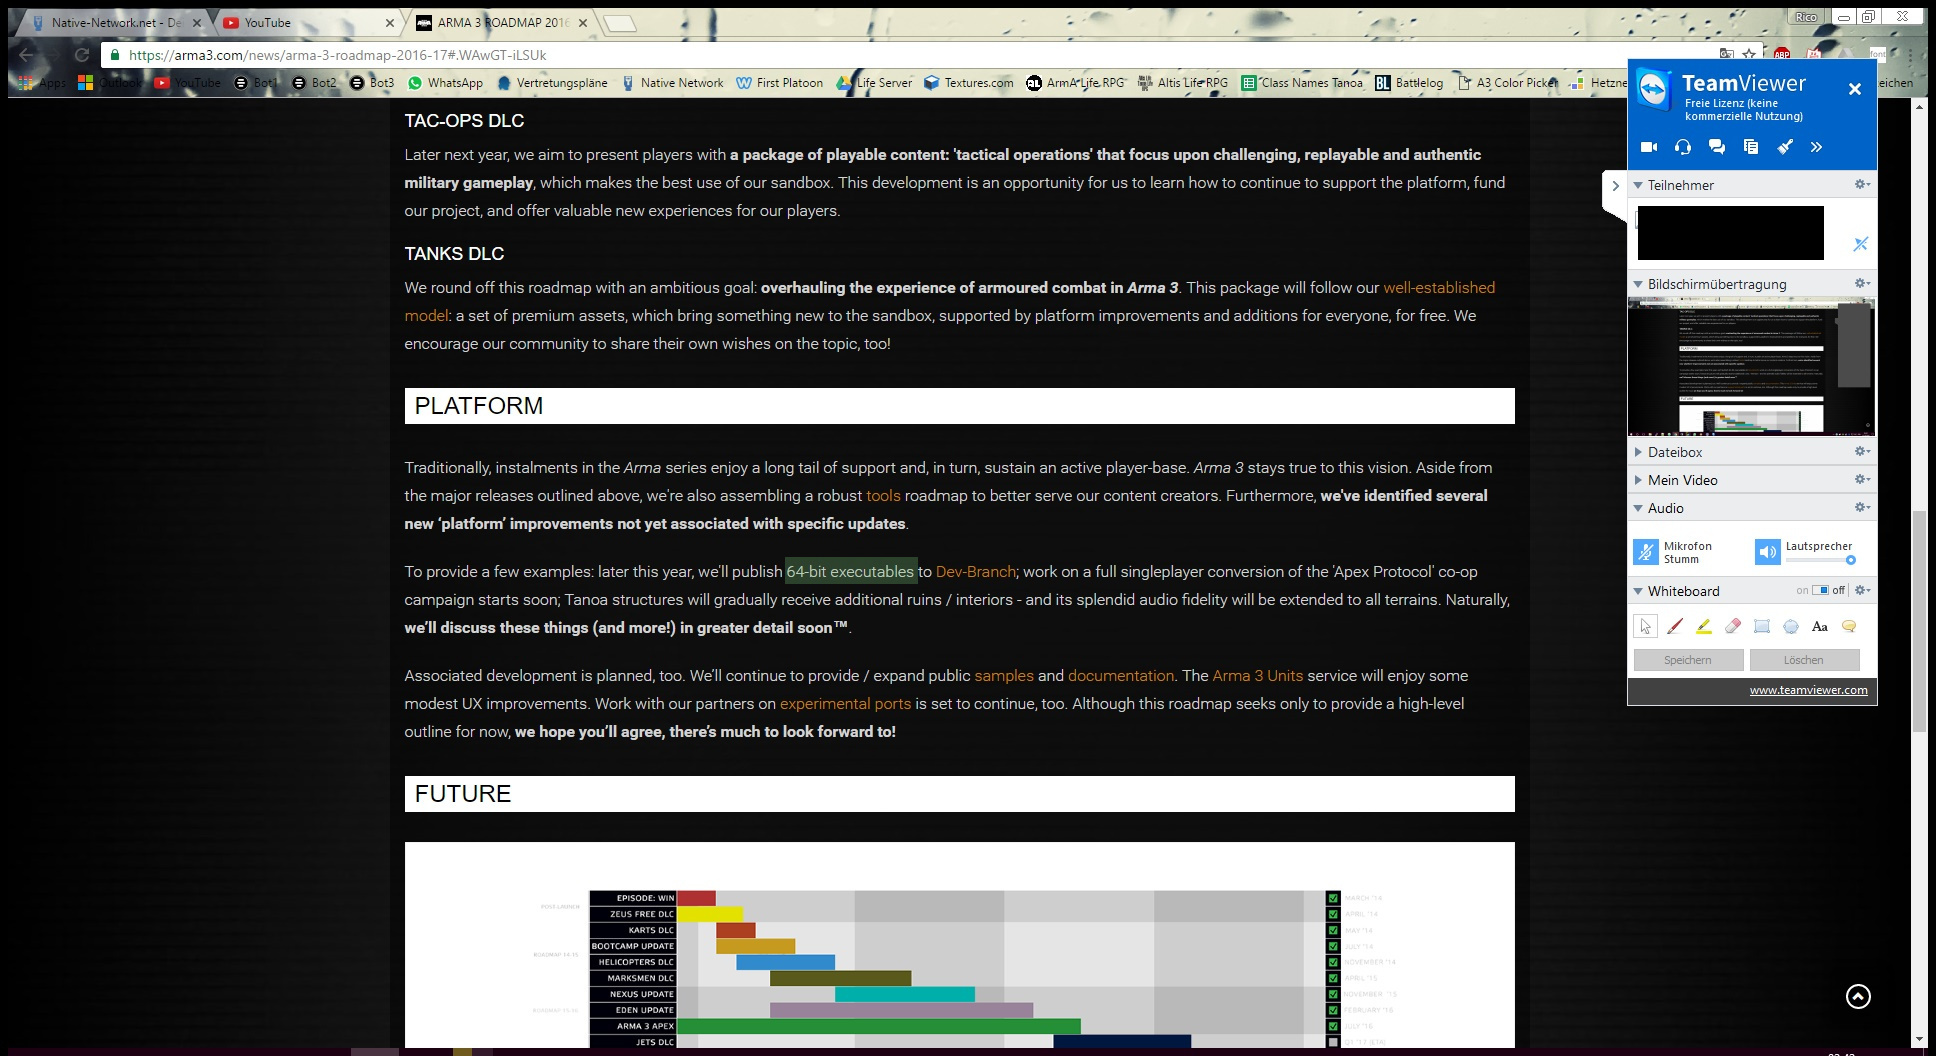Click the scroll-to-top circle button
1936x1056 pixels.
point(1858,996)
